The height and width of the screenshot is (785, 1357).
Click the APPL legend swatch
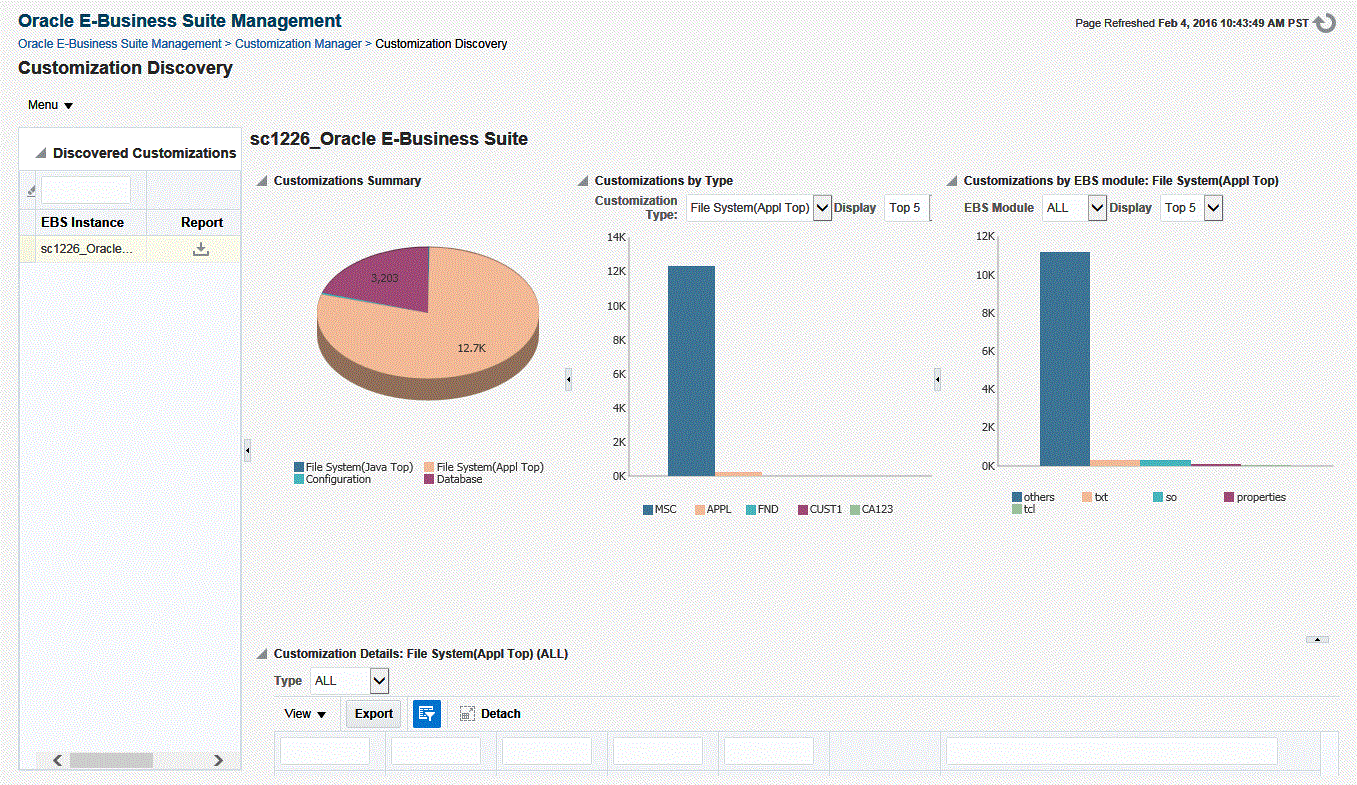coord(700,510)
